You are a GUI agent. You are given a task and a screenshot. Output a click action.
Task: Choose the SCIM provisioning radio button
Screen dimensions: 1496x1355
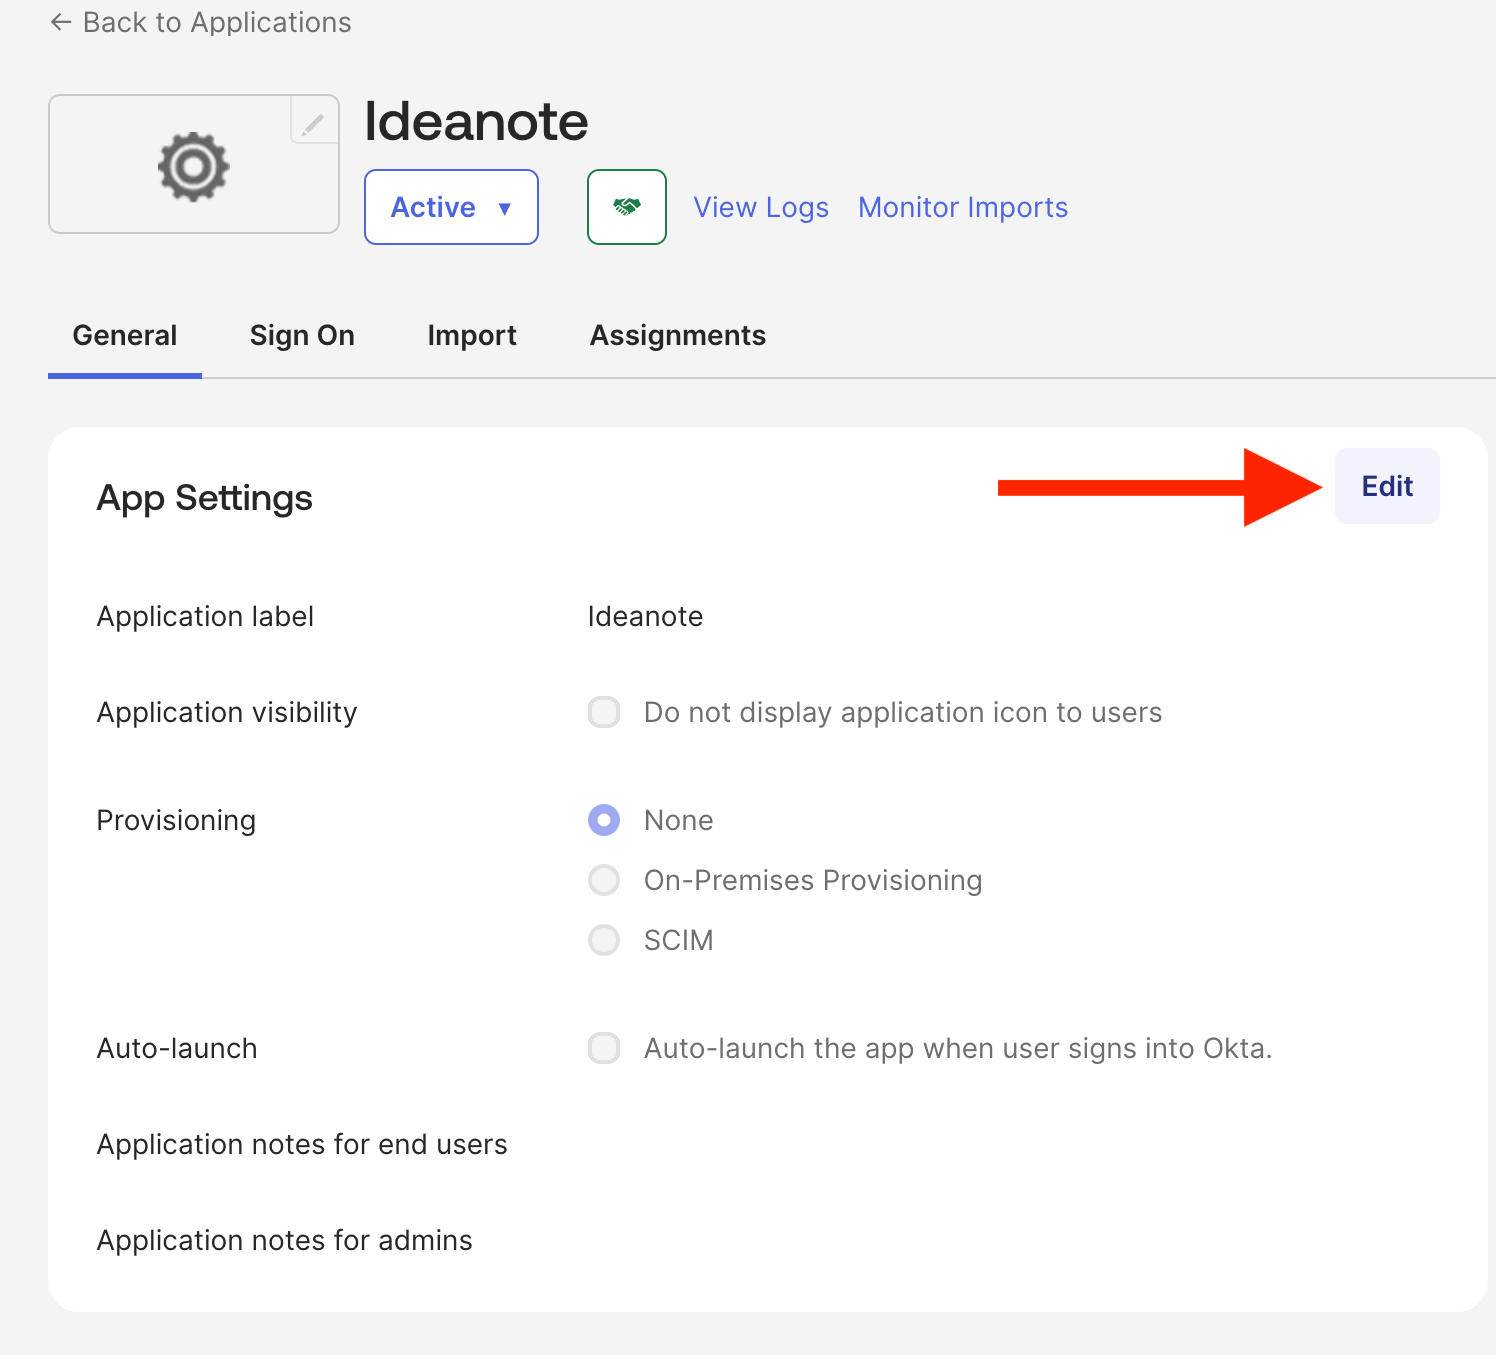pos(604,940)
